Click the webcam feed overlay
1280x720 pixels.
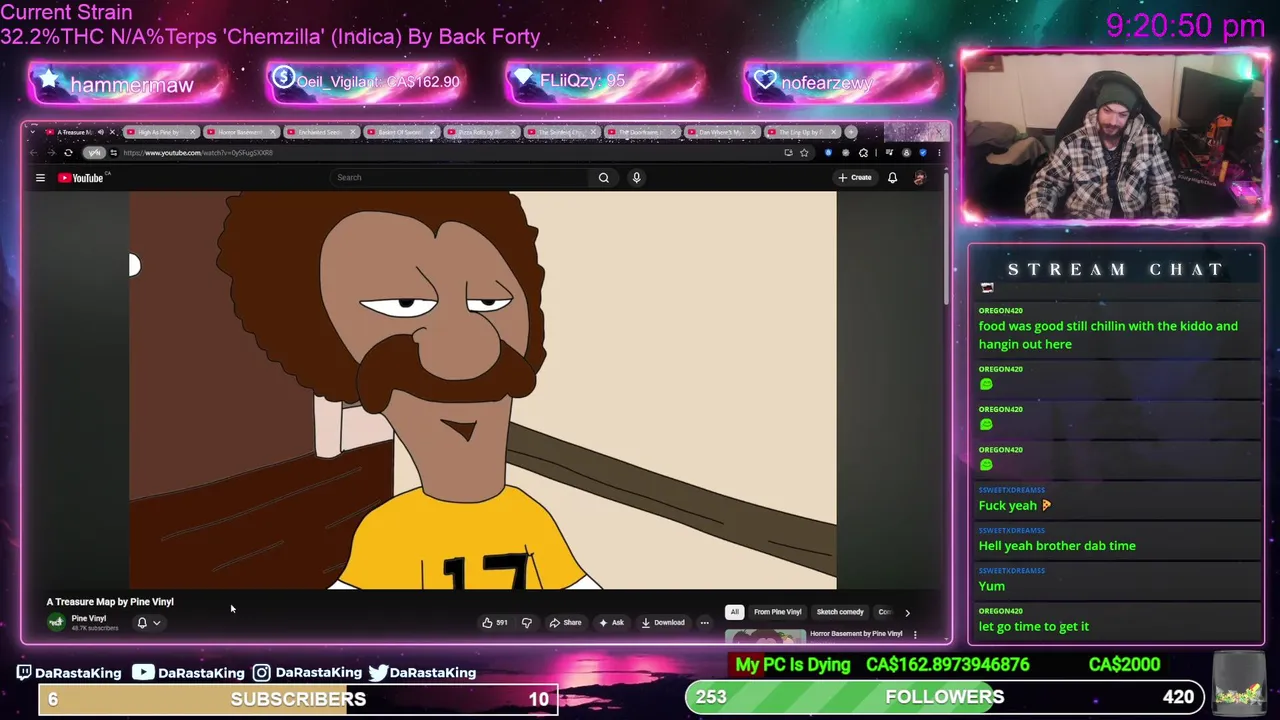coord(1115,137)
